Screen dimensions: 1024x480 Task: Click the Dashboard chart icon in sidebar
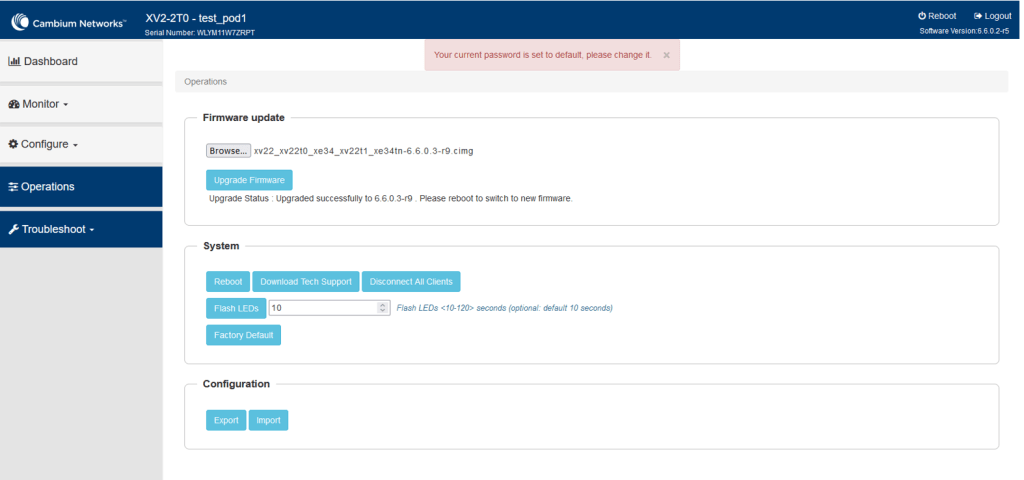14,62
